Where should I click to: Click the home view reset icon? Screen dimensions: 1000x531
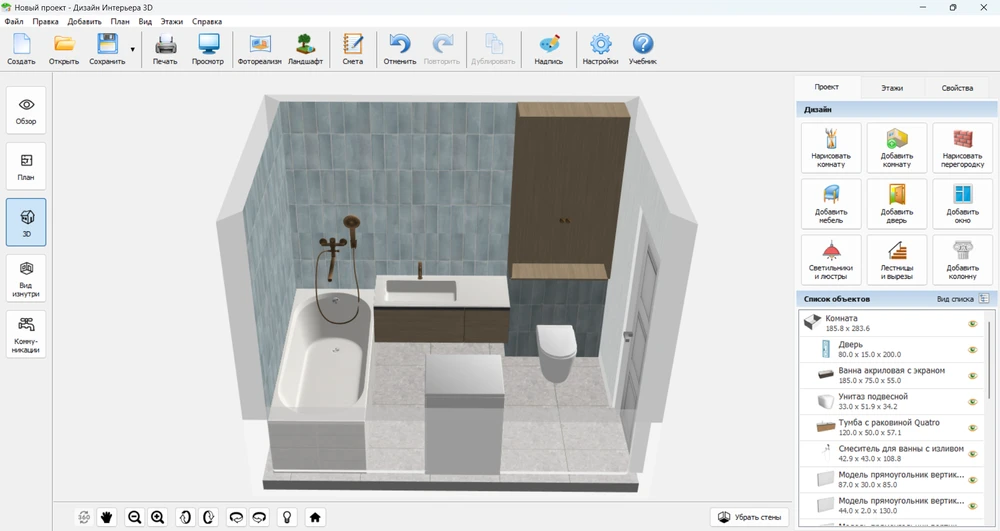coord(315,517)
